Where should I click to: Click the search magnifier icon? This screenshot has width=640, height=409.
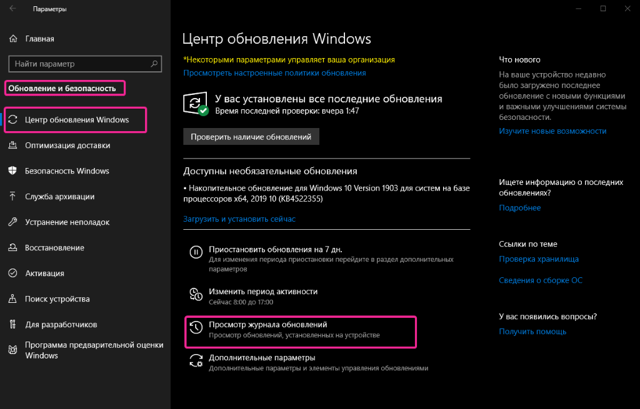click(154, 64)
